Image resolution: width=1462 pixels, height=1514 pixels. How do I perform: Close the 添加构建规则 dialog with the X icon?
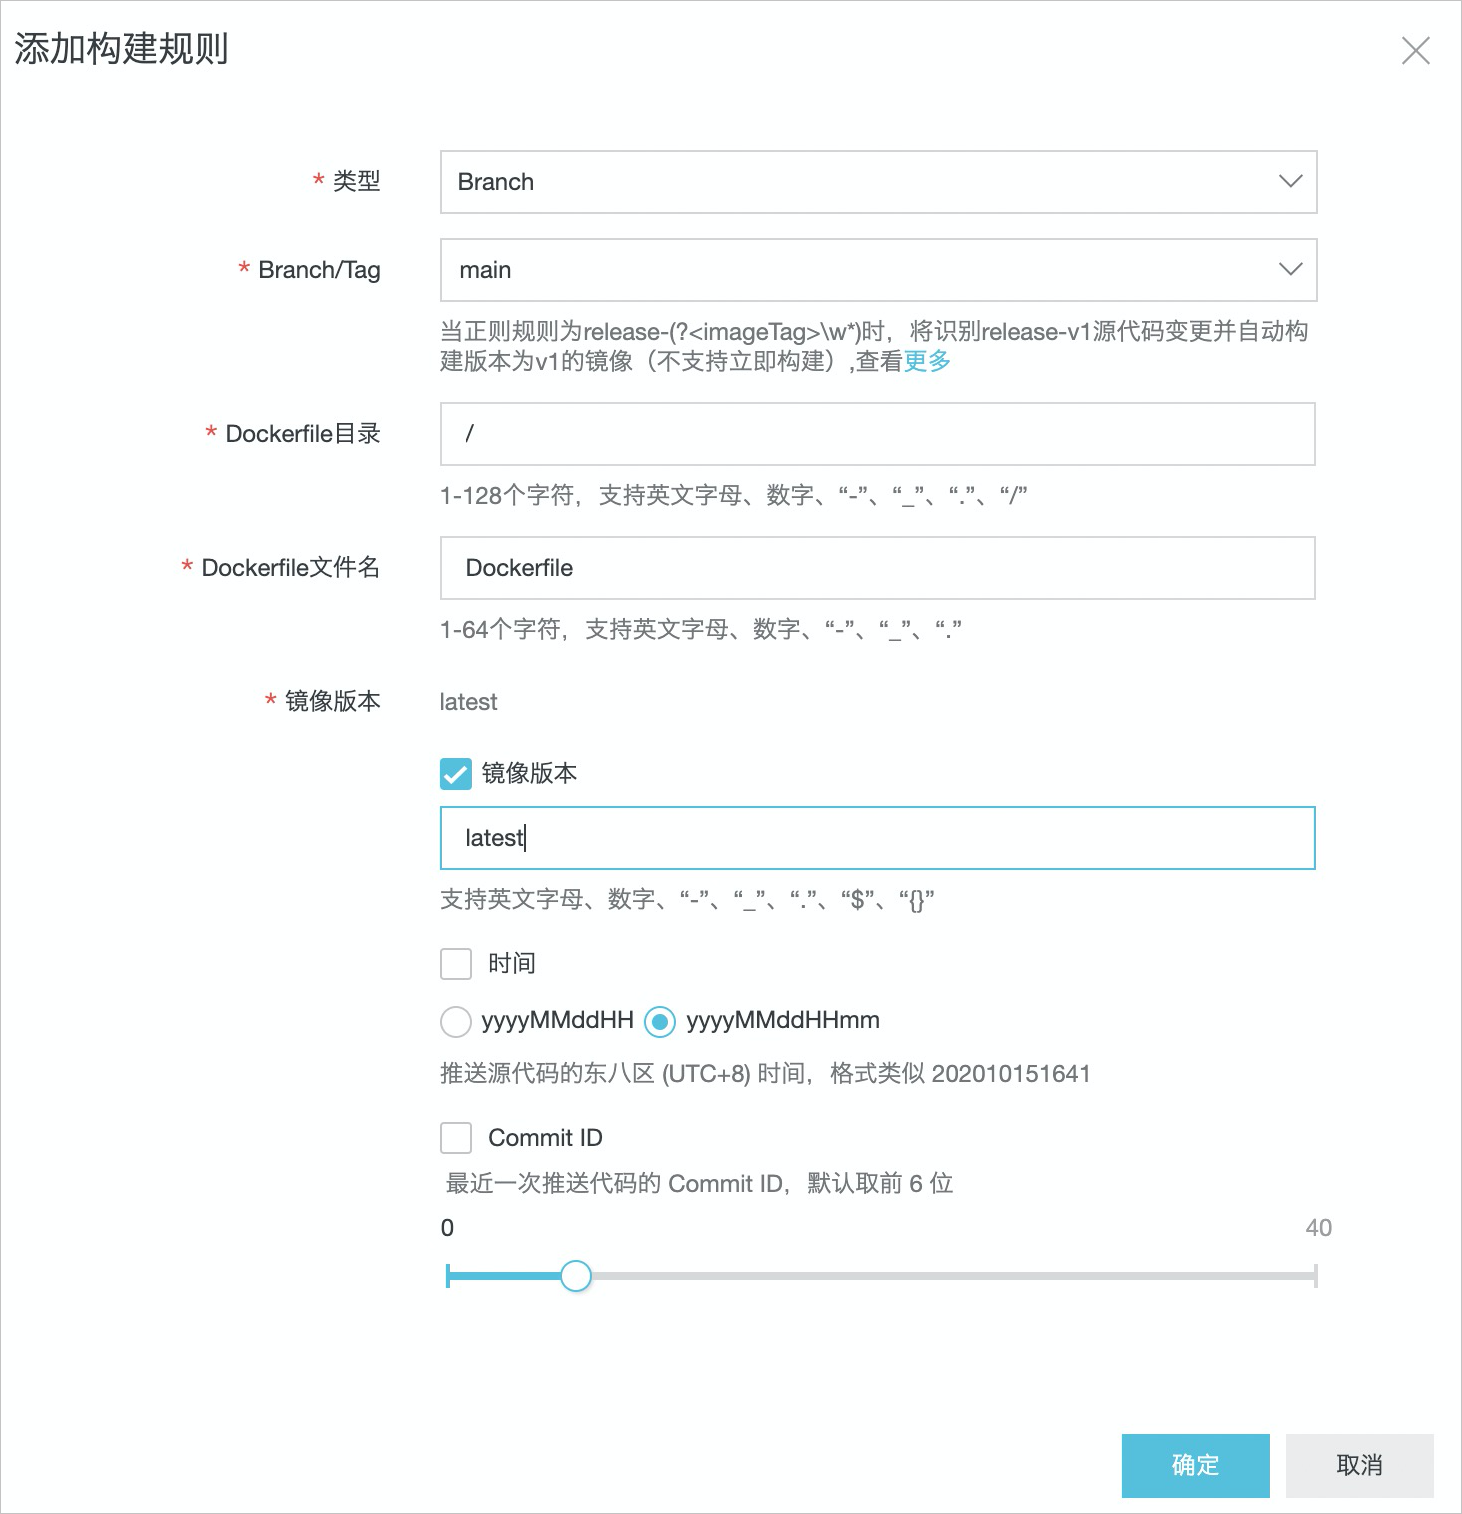[1415, 50]
